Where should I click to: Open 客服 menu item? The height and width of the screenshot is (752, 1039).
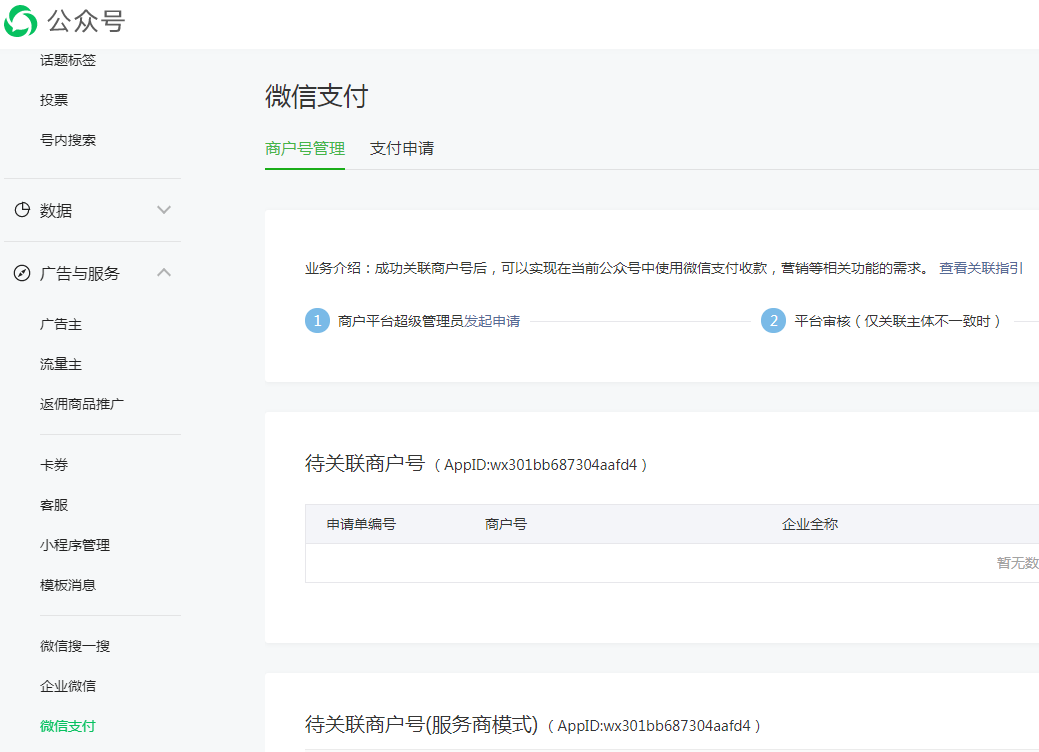pyautogui.click(x=54, y=506)
